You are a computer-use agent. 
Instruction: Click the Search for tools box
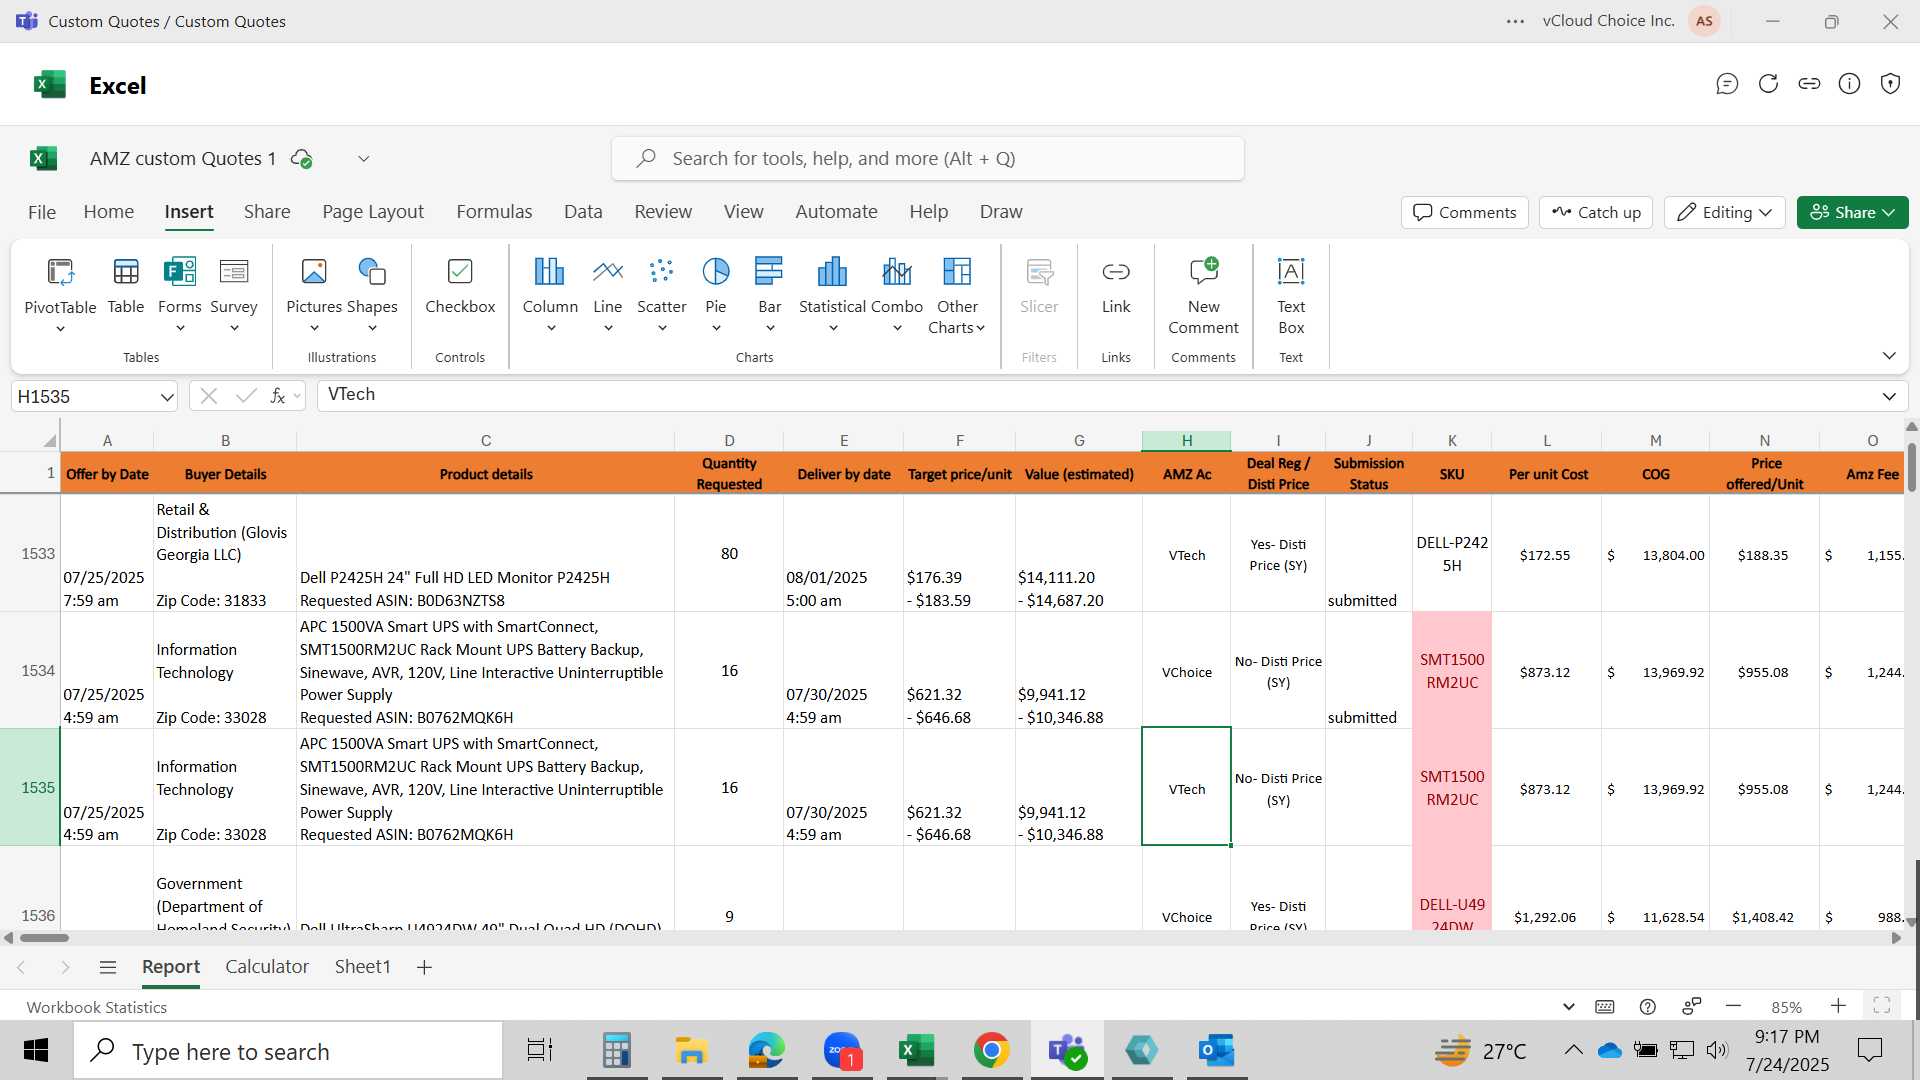tap(928, 159)
